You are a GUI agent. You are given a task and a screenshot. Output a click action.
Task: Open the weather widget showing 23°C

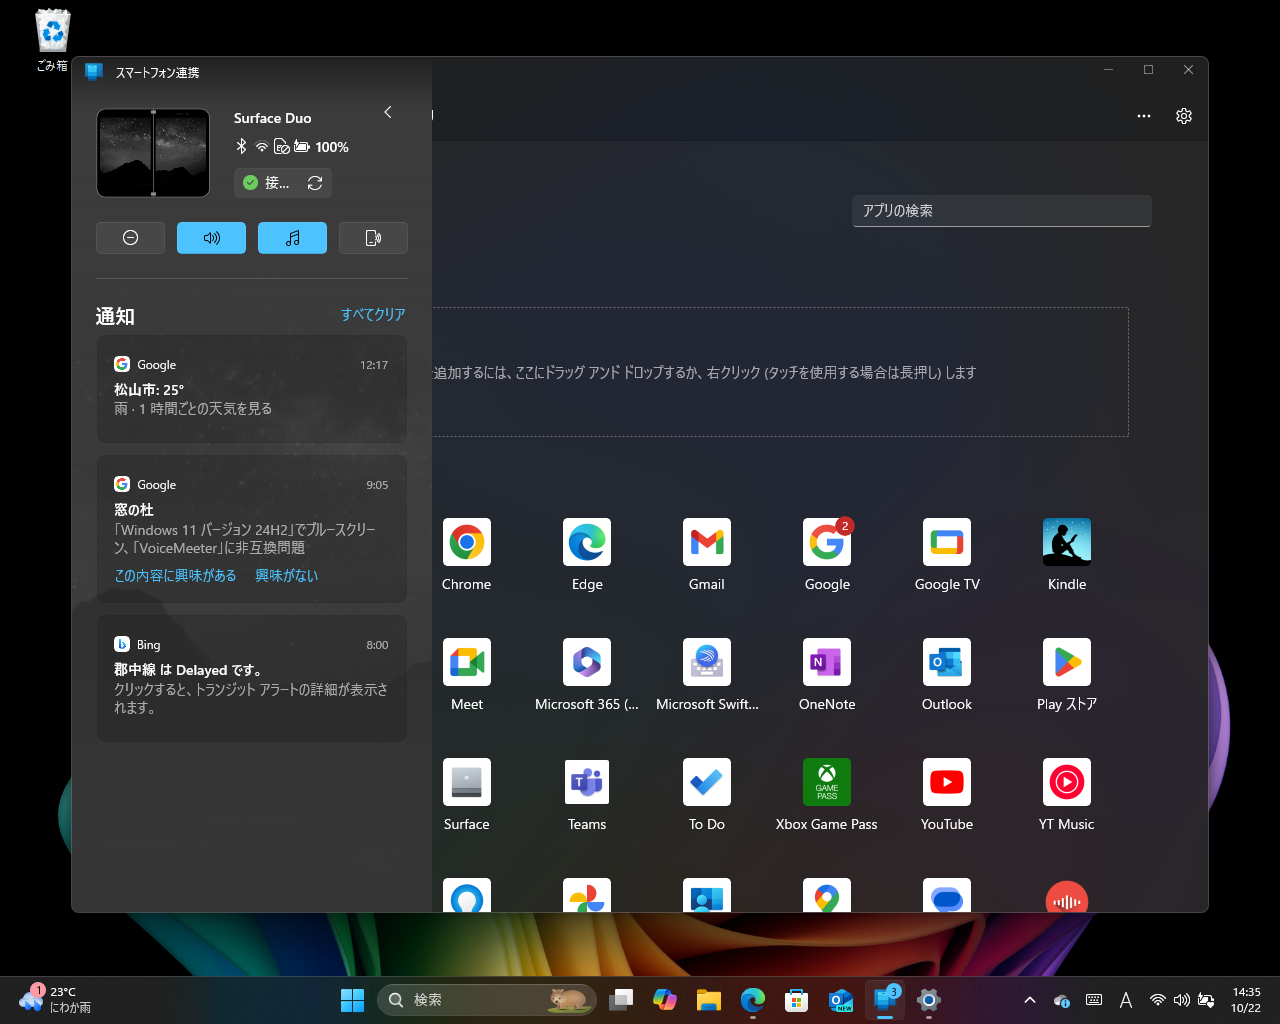pyautogui.click(x=56, y=1000)
